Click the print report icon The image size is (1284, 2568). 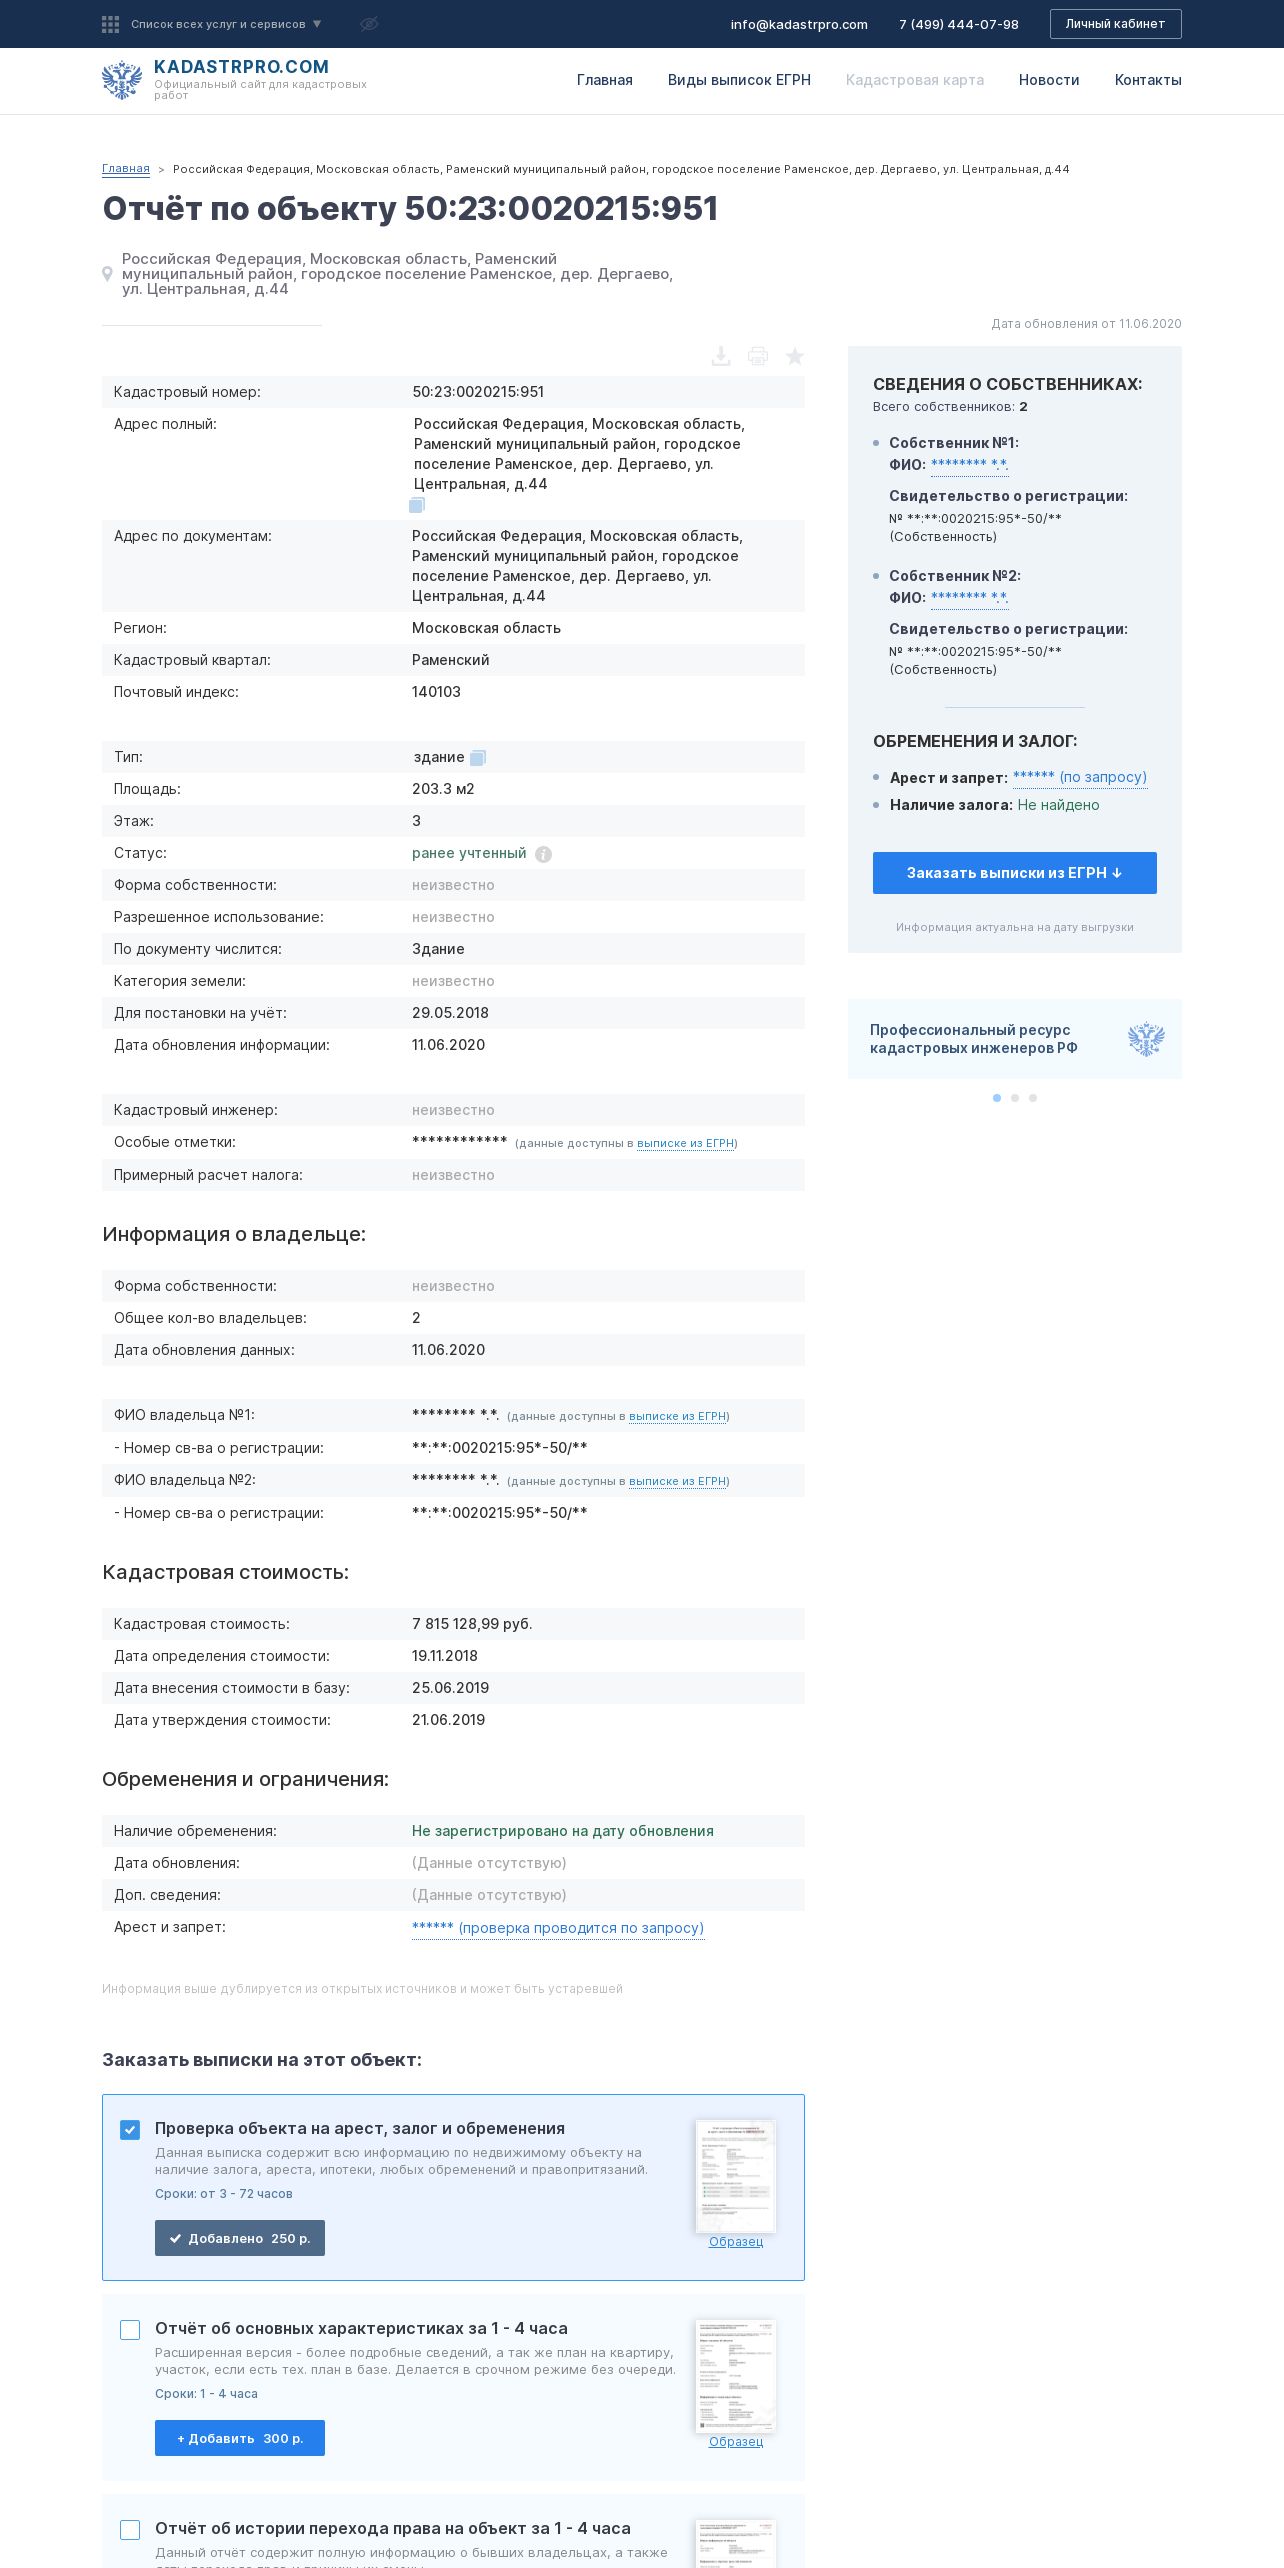(758, 356)
